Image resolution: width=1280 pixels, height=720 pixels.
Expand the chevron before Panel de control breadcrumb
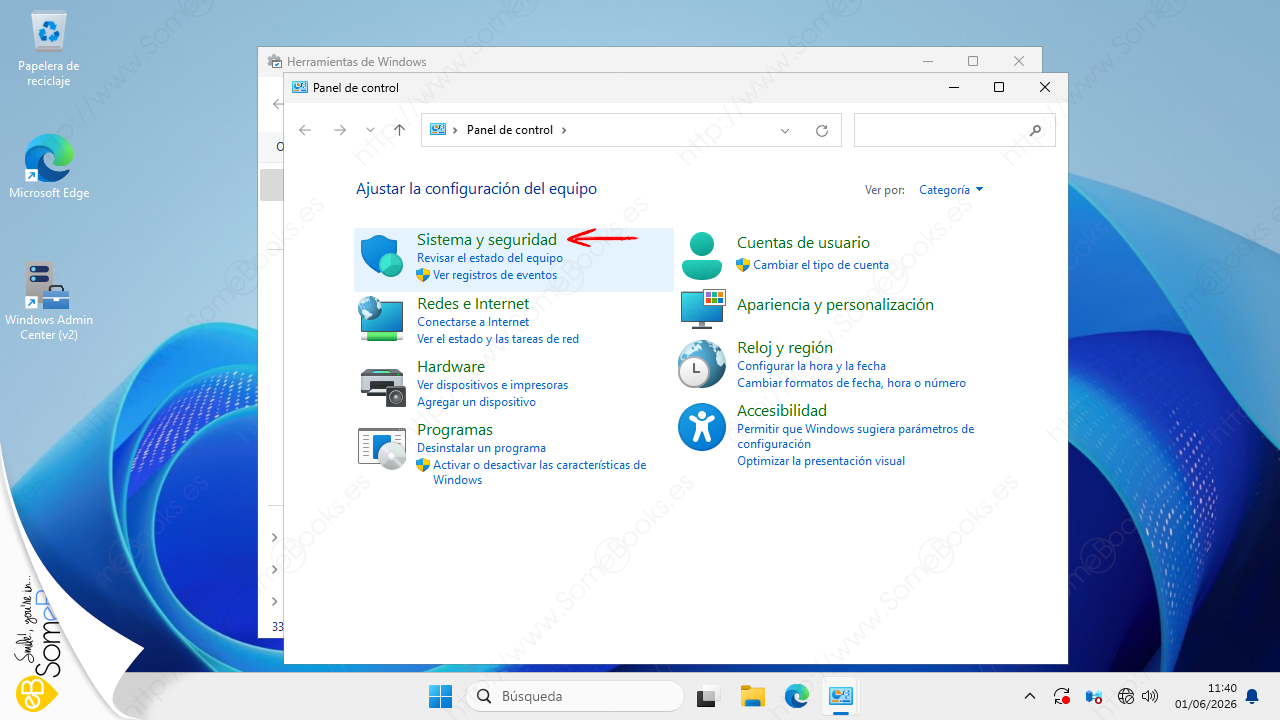click(x=456, y=130)
